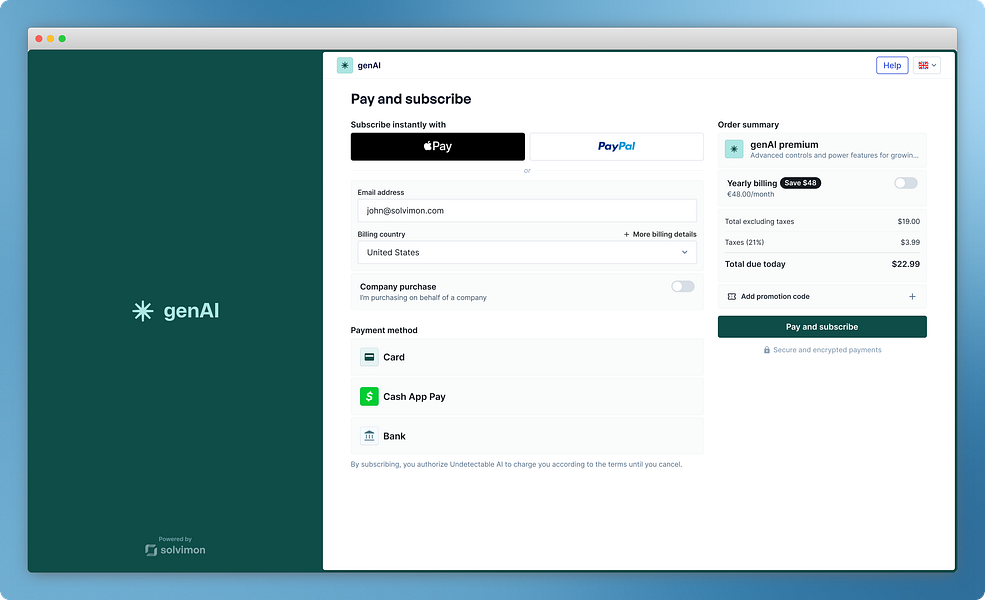Click the Card payment icon

(369, 357)
